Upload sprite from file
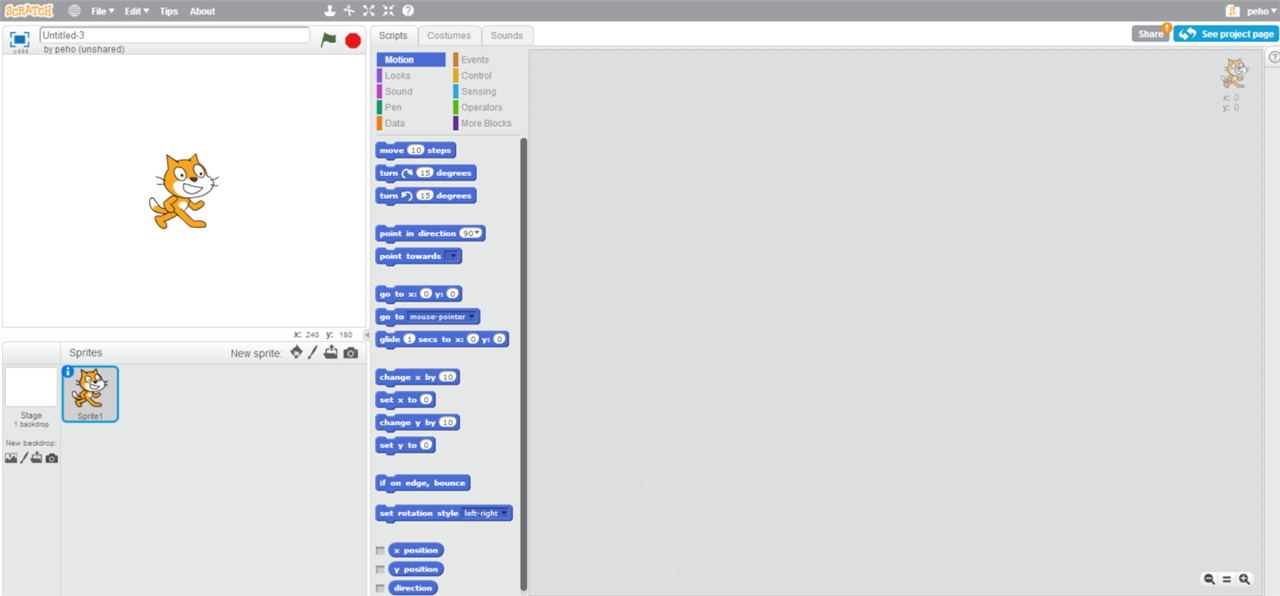Viewport: 1280px width, 596px height. [330, 353]
